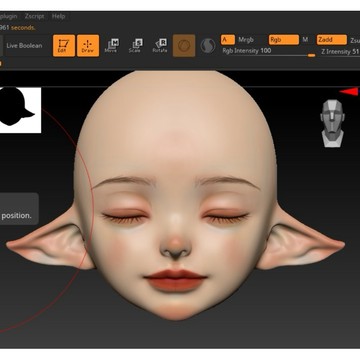Switch to the Move tool

click(x=112, y=46)
